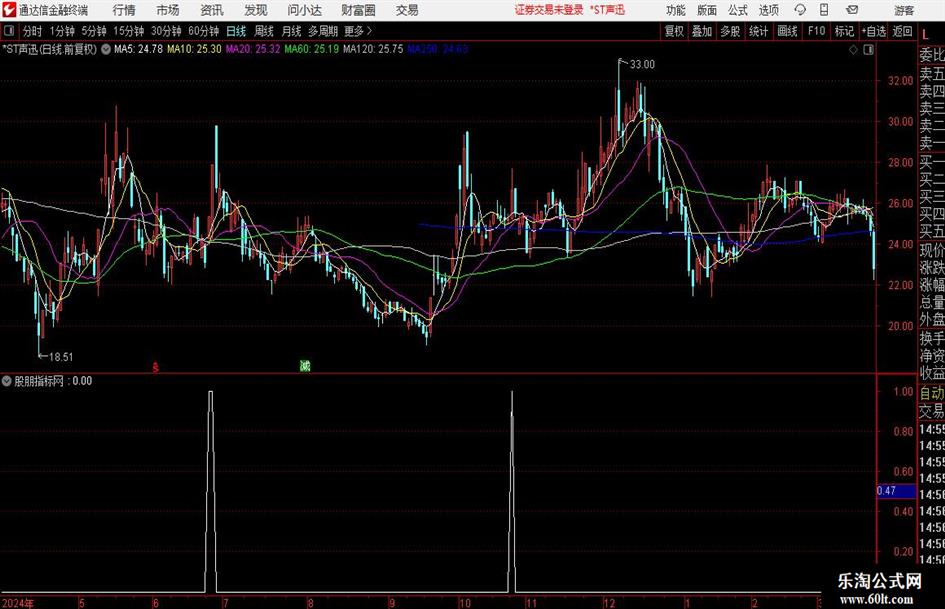Open the 市场 menu
This screenshot has width=945, height=609.
[168, 10]
